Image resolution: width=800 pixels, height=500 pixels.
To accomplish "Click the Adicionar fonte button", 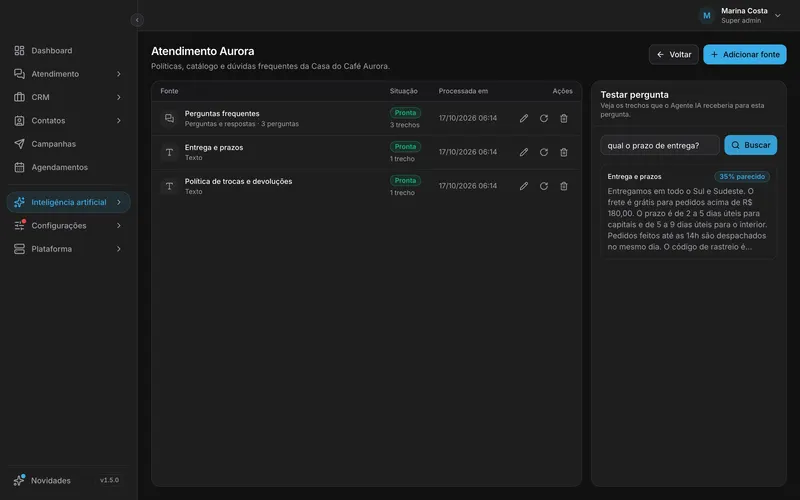I will (745, 55).
